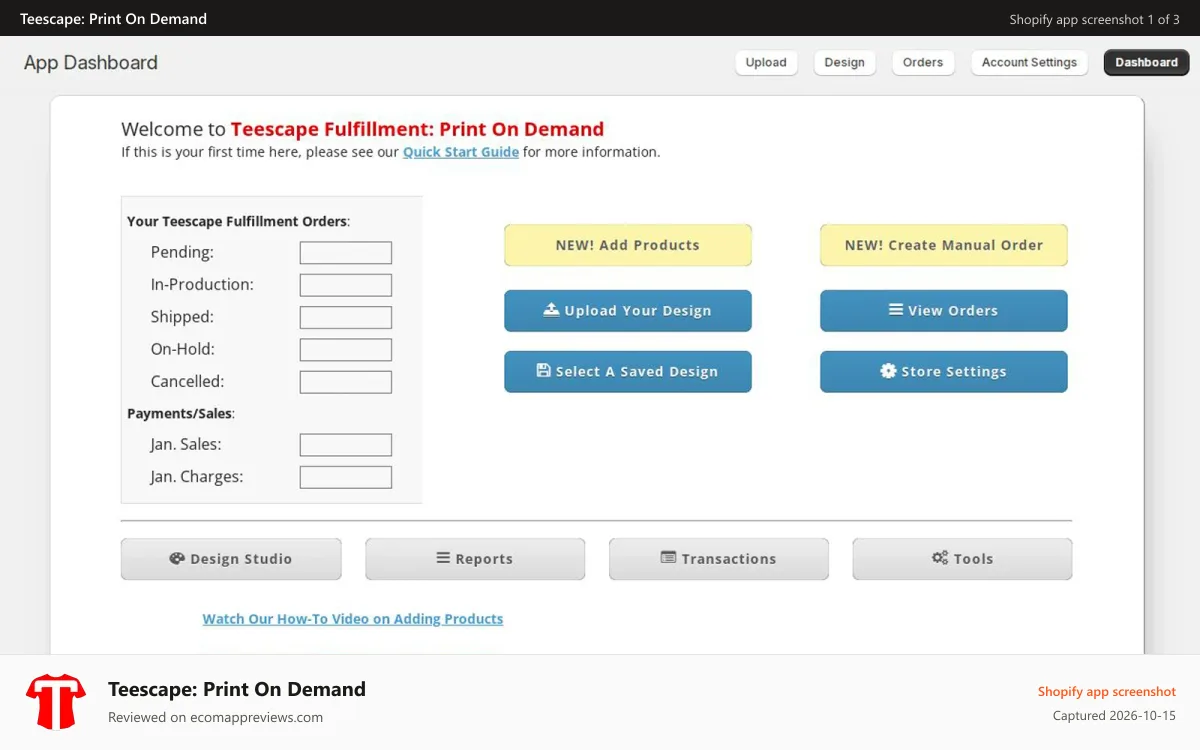
Task: Open the Tools button
Action: click(962, 559)
